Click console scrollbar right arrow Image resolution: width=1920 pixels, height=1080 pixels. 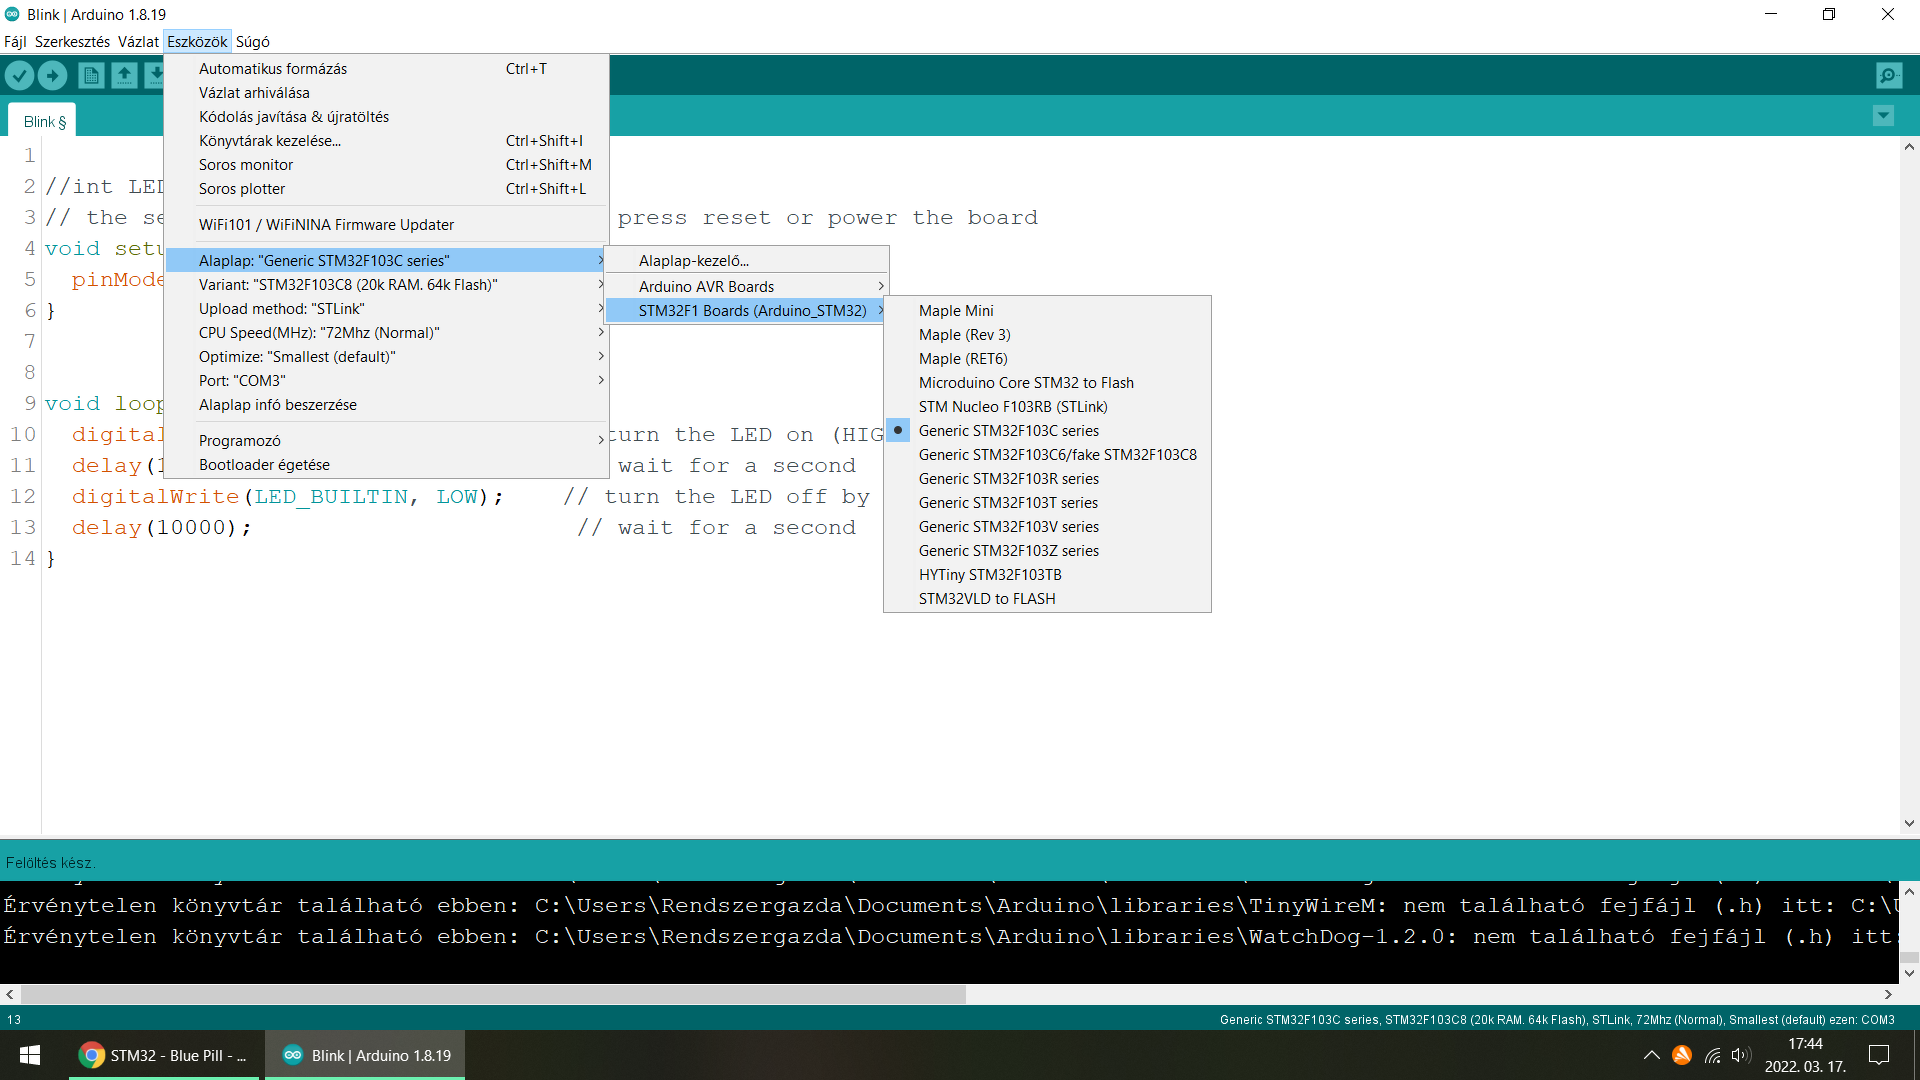(1888, 995)
